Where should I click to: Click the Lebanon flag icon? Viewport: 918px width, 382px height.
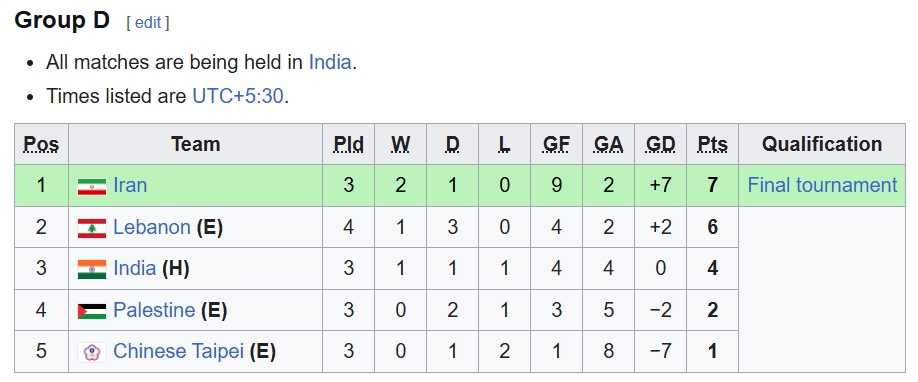[92, 228]
